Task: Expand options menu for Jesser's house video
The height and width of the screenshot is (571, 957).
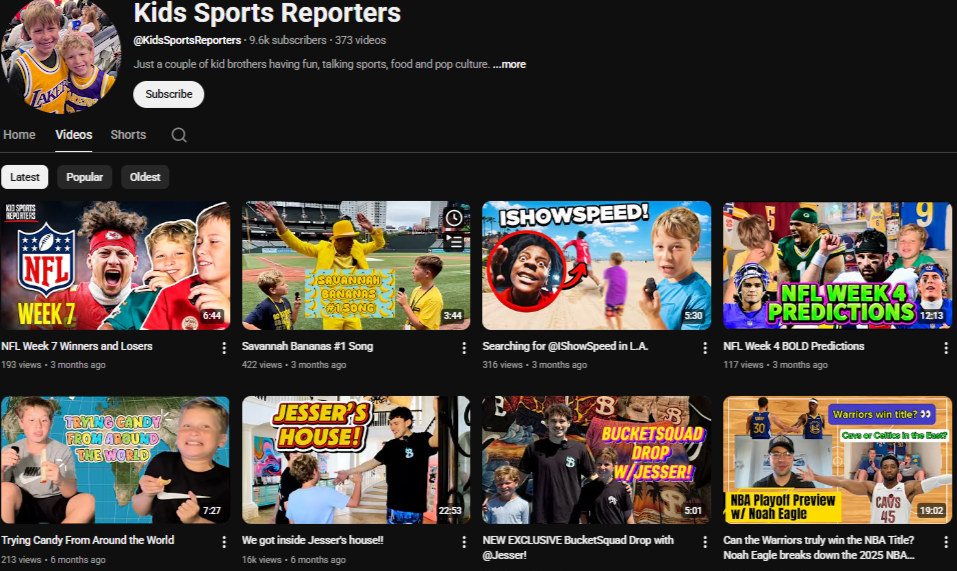Action: click(x=464, y=542)
